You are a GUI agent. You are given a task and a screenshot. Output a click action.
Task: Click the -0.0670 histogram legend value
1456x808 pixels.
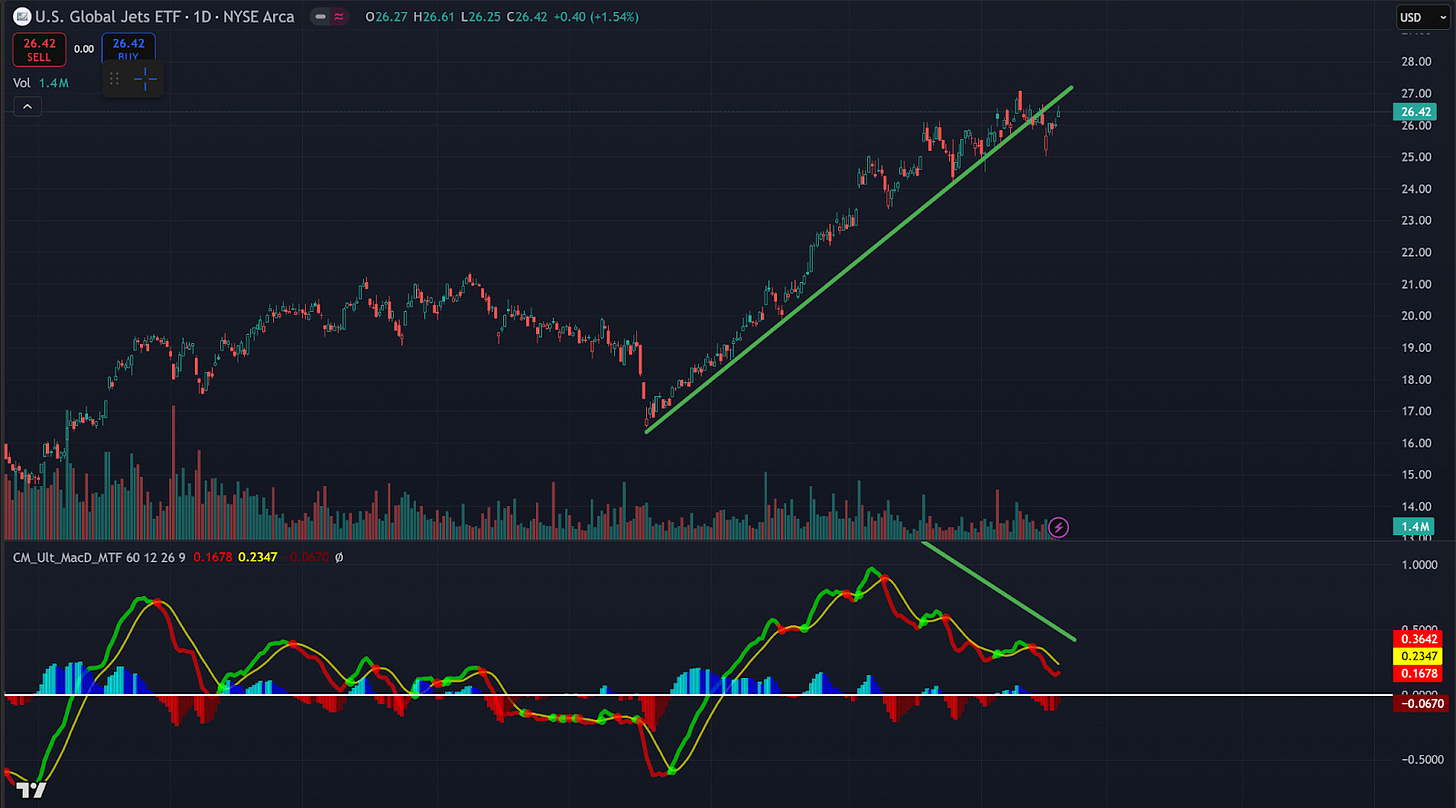(304, 556)
